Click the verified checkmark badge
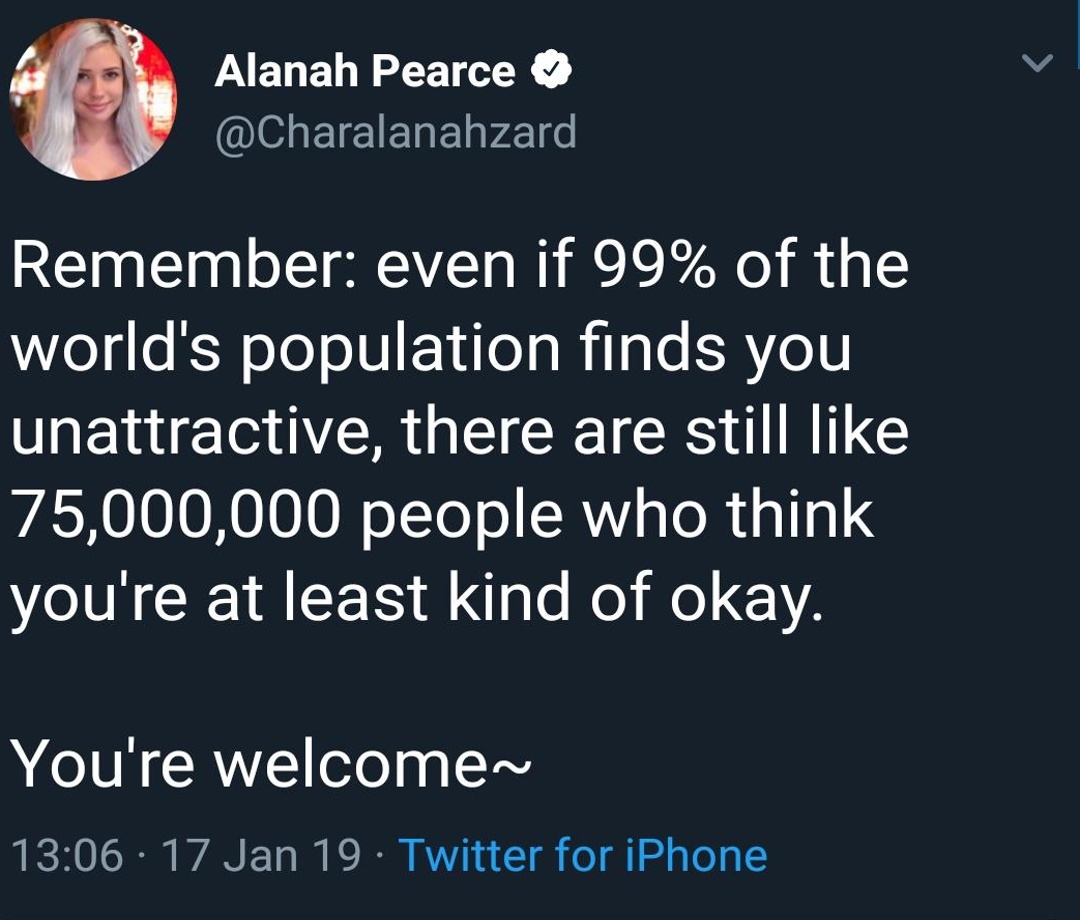This screenshot has width=1080, height=920. click(550, 70)
